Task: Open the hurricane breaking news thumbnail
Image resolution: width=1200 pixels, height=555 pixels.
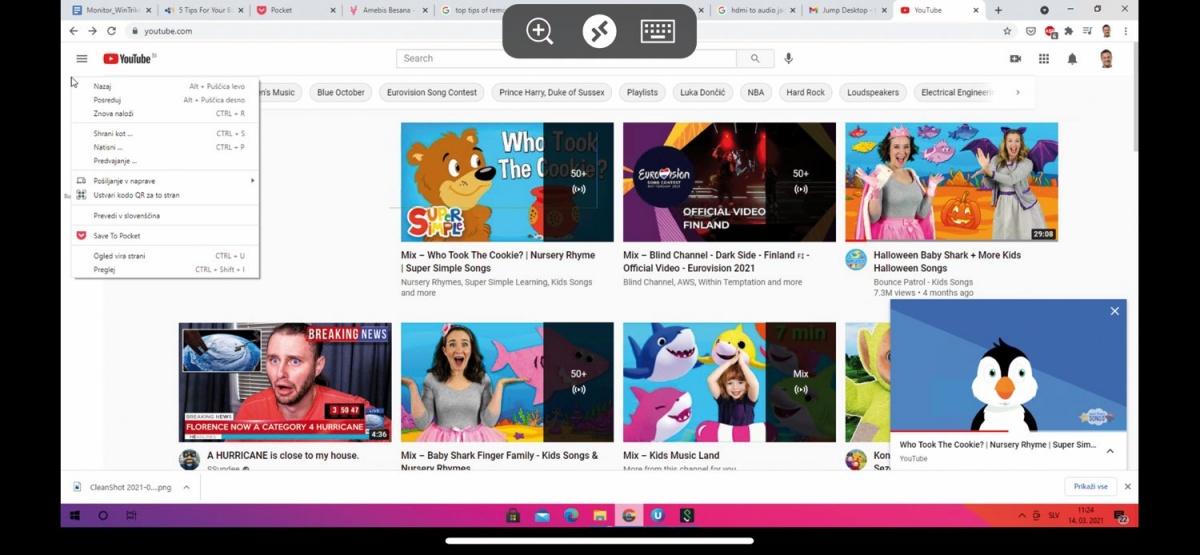Action: click(285, 382)
